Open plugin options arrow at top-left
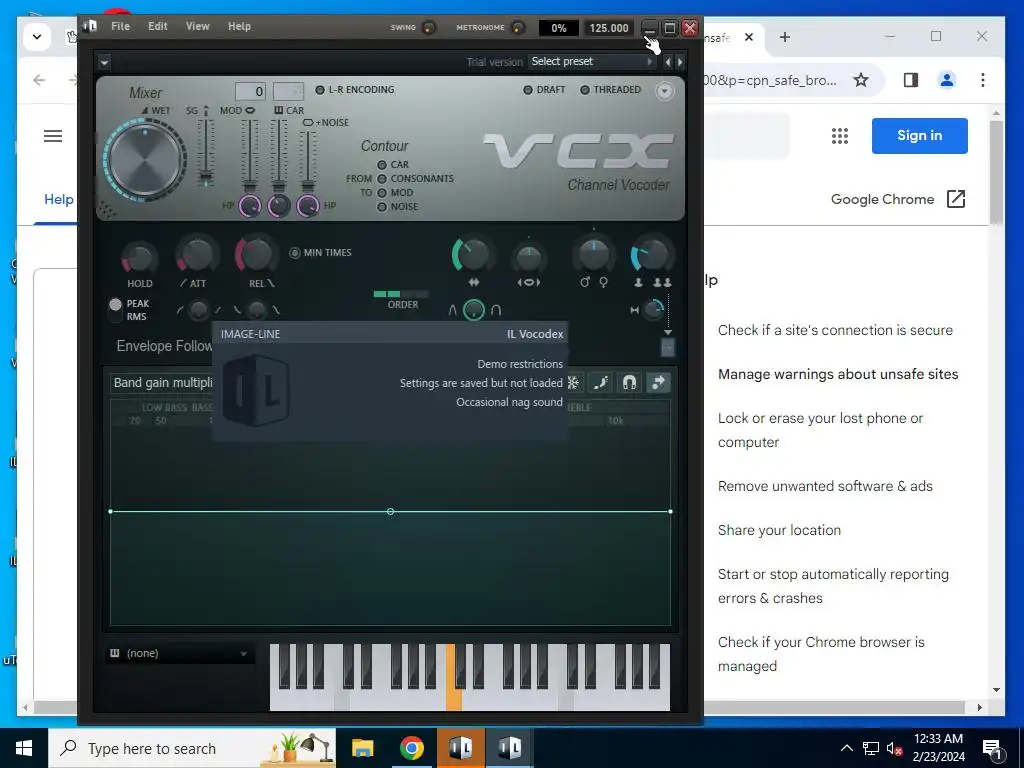Viewport: 1024px width, 768px height. click(104, 63)
